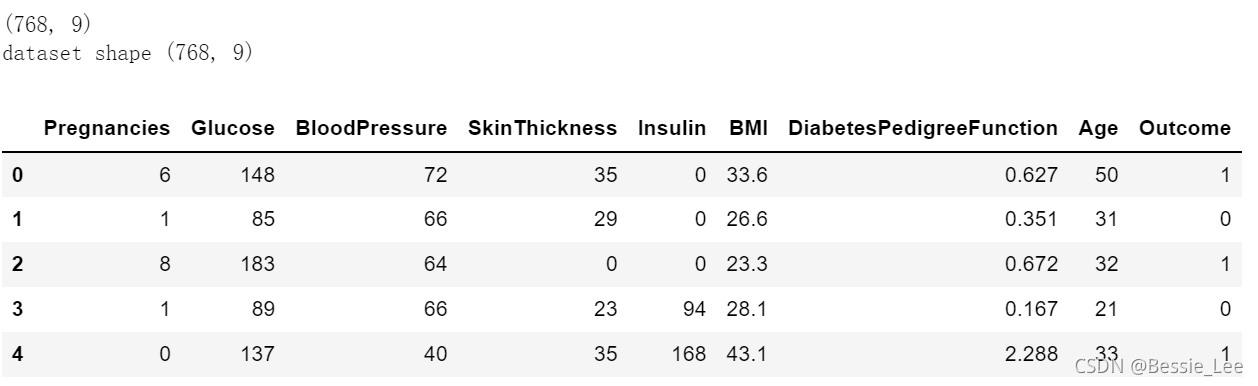Click the Outcome column header
This screenshot has height=386, width=1258.
1185,129
